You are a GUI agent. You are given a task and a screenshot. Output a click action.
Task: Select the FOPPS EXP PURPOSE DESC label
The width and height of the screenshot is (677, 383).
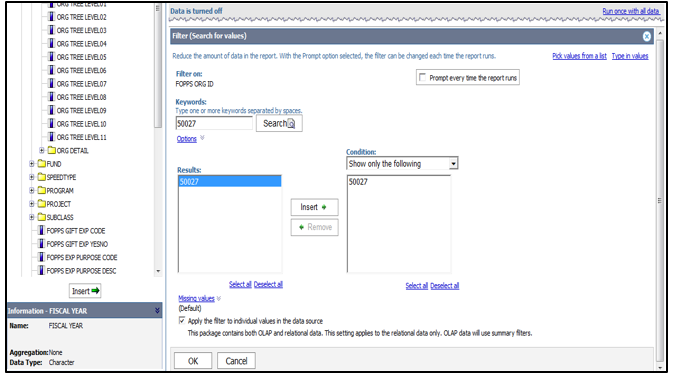(x=81, y=271)
